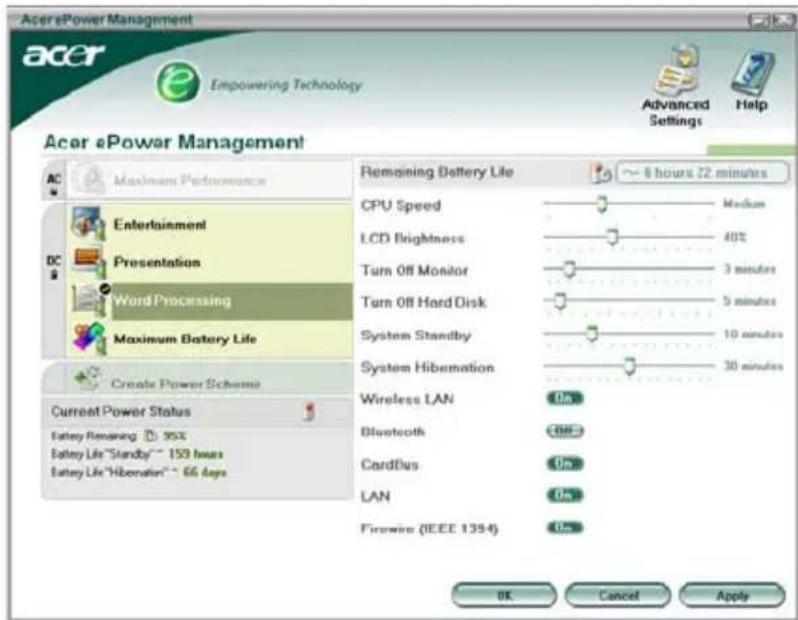Click the green Empowering Technology e logo
The image size is (798, 620).
[x=178, y=82]
